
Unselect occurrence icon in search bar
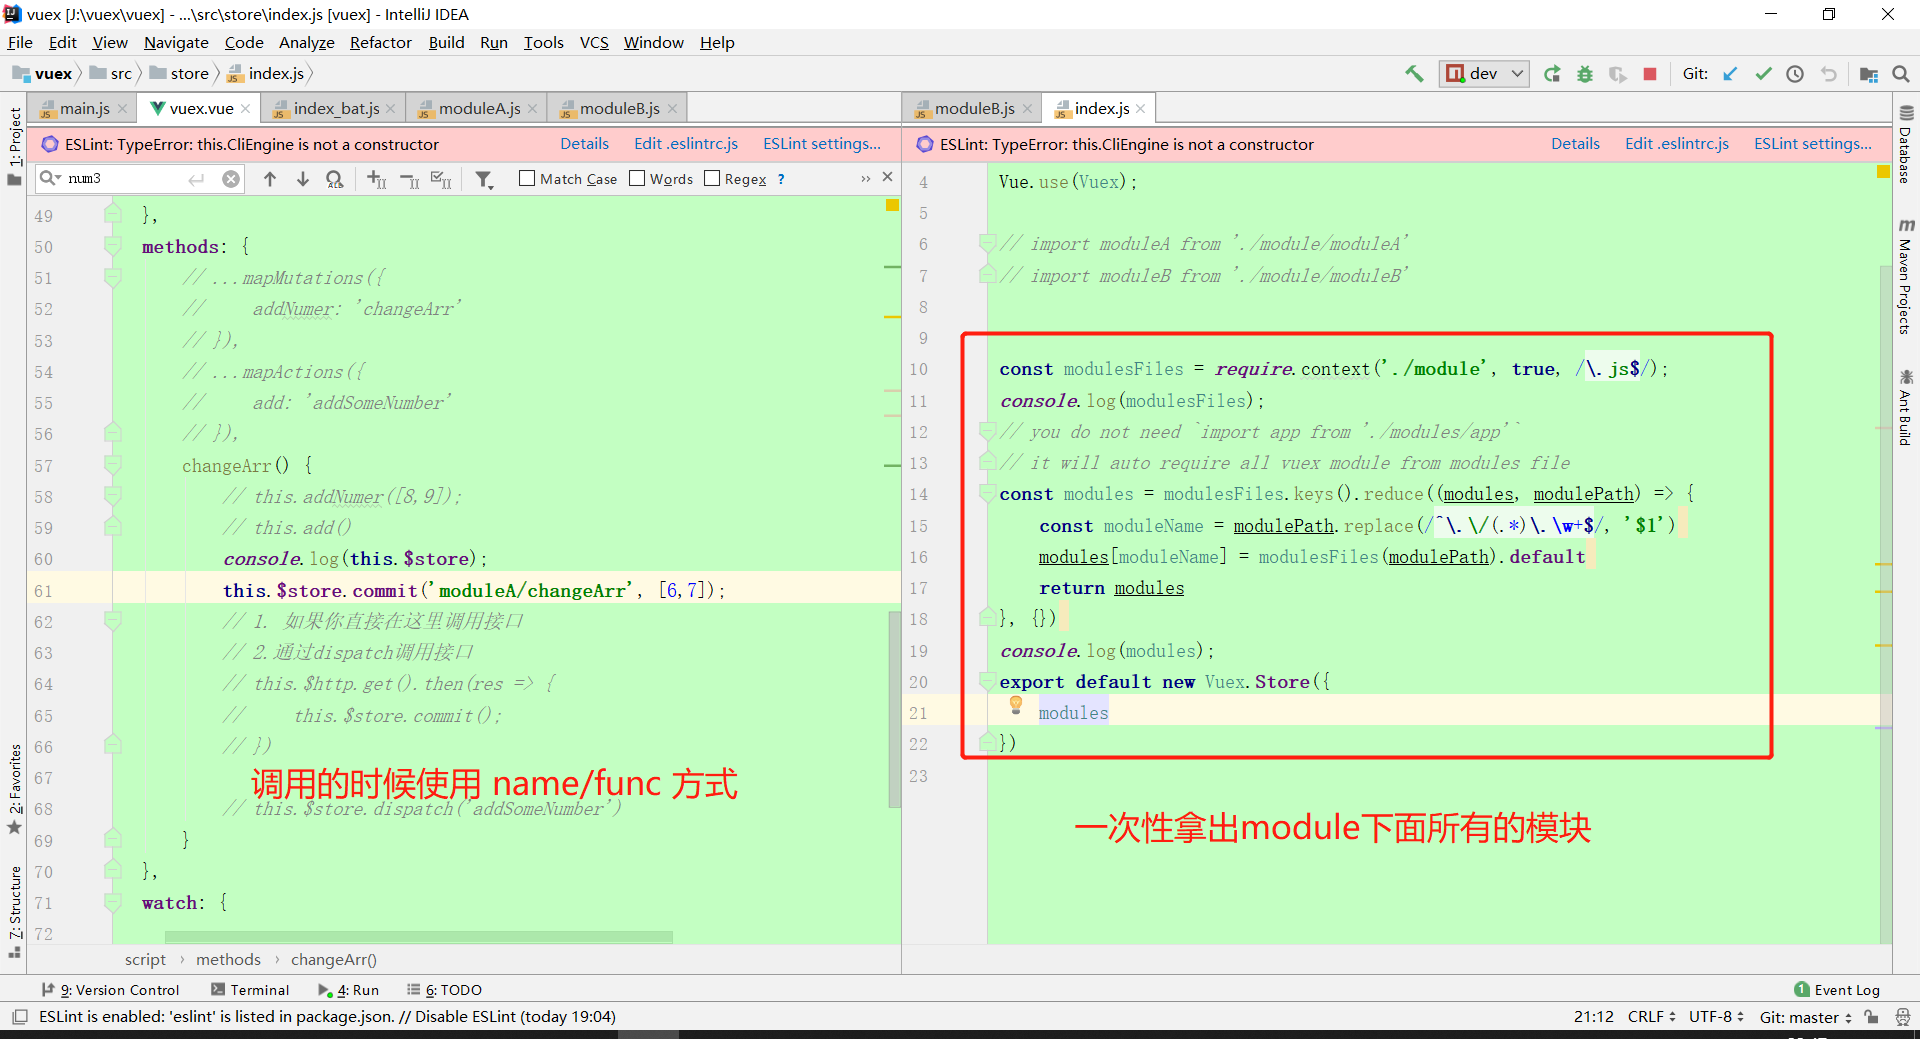409,180
